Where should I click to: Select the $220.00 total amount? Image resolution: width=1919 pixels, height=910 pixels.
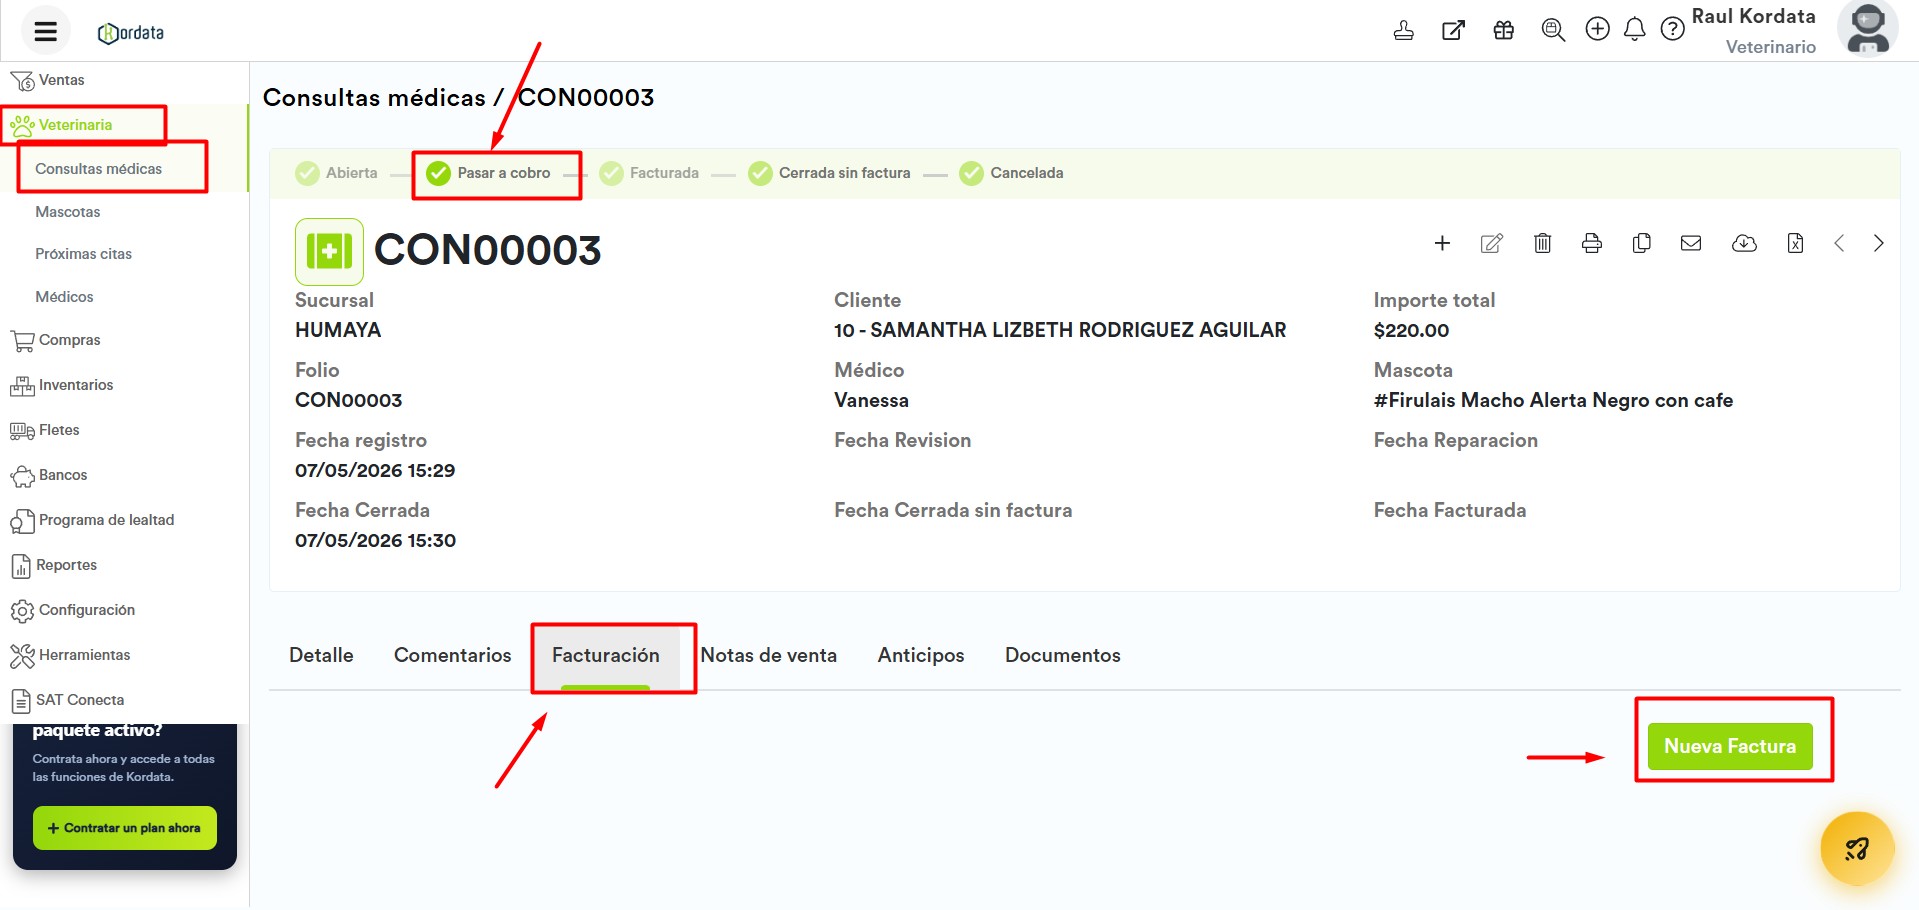[x=1411, y=330]
